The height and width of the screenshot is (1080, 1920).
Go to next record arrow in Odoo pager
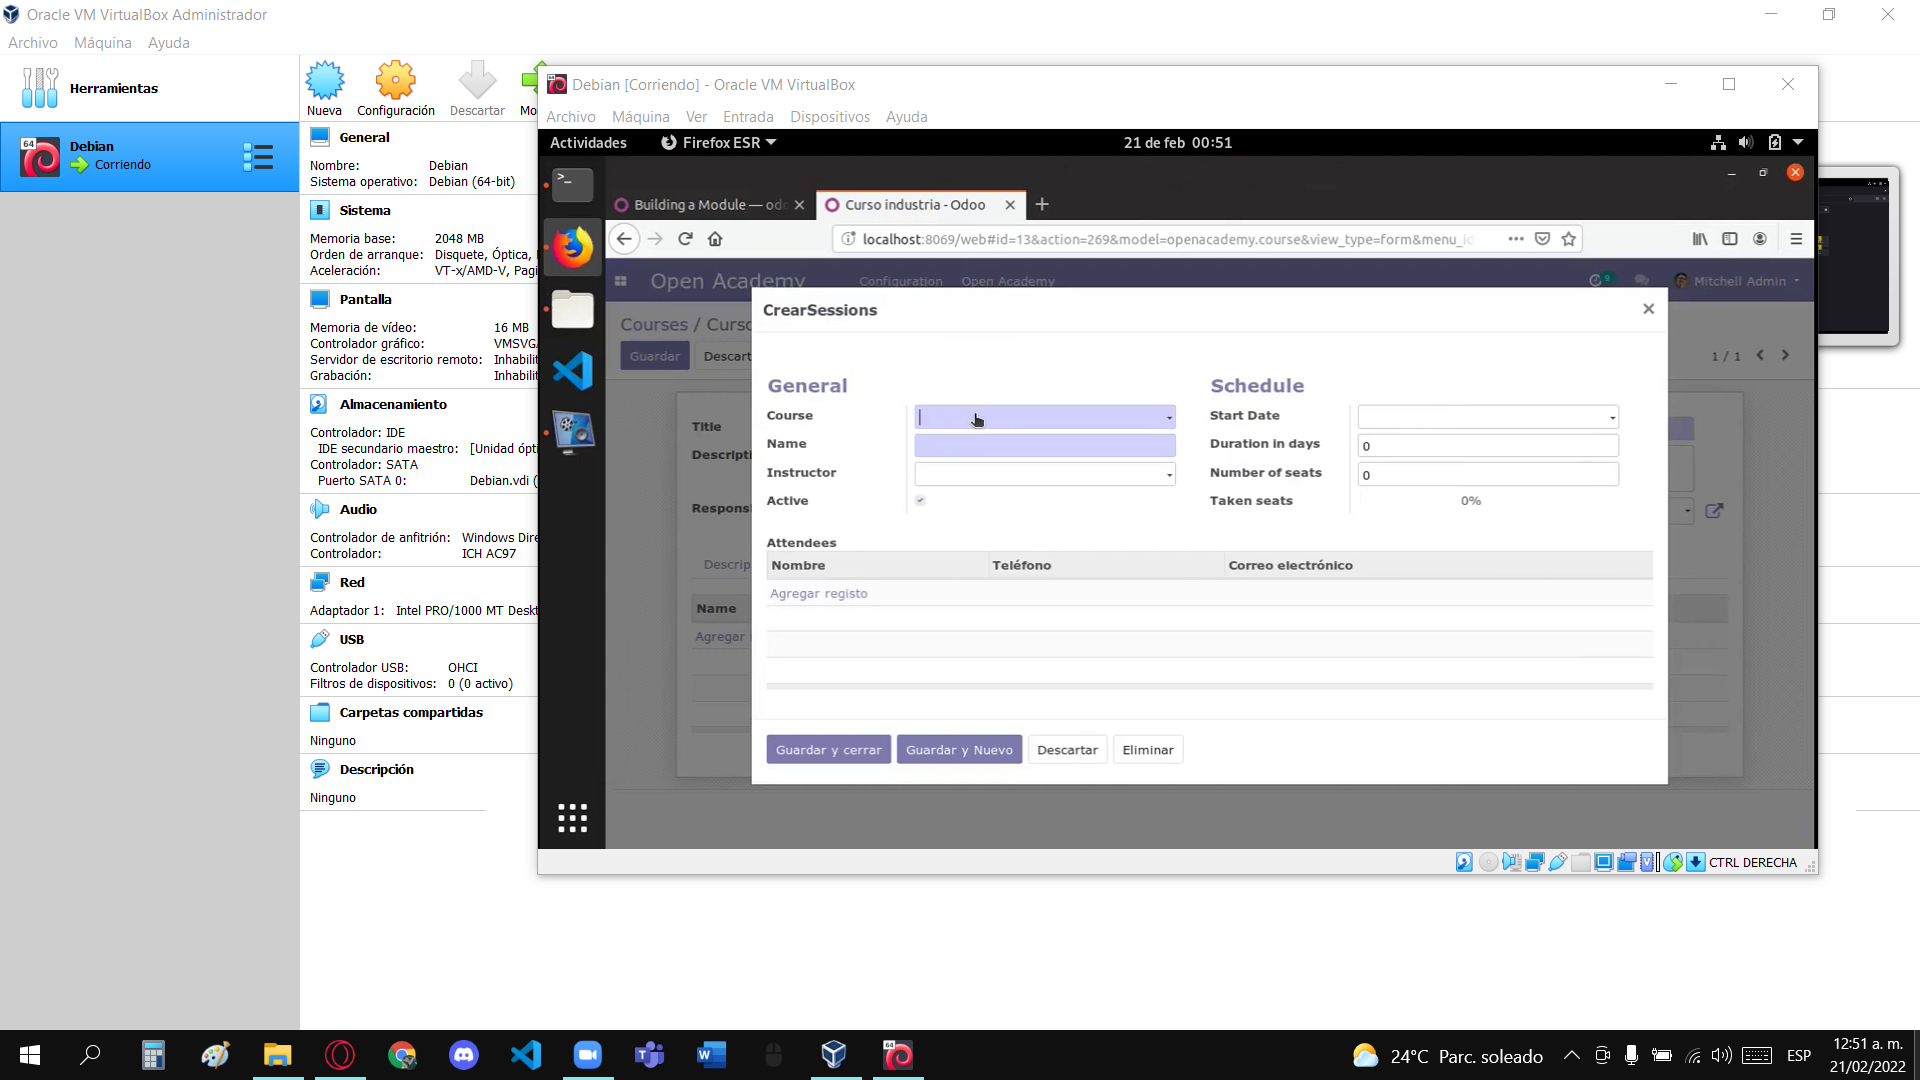point(1785,355)
